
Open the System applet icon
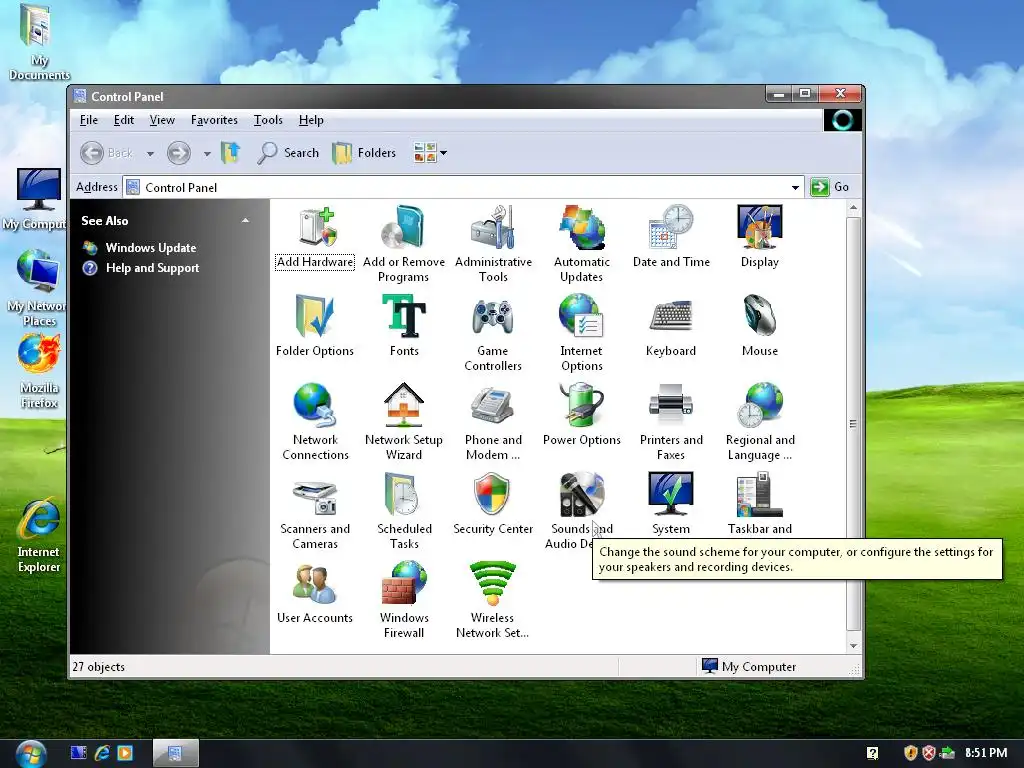(x=671, y=504)
